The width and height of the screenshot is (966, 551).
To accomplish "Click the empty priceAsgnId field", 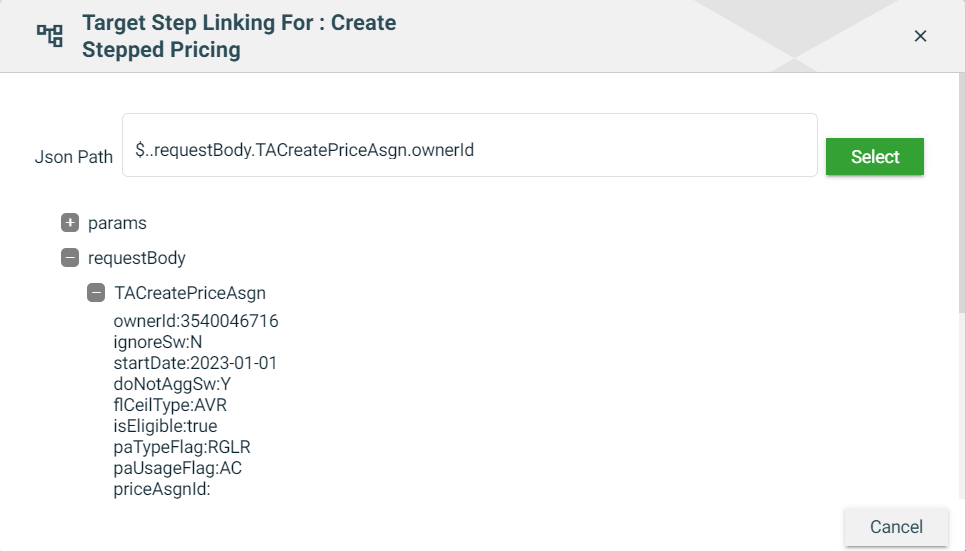I will click(x=162, y=489).
